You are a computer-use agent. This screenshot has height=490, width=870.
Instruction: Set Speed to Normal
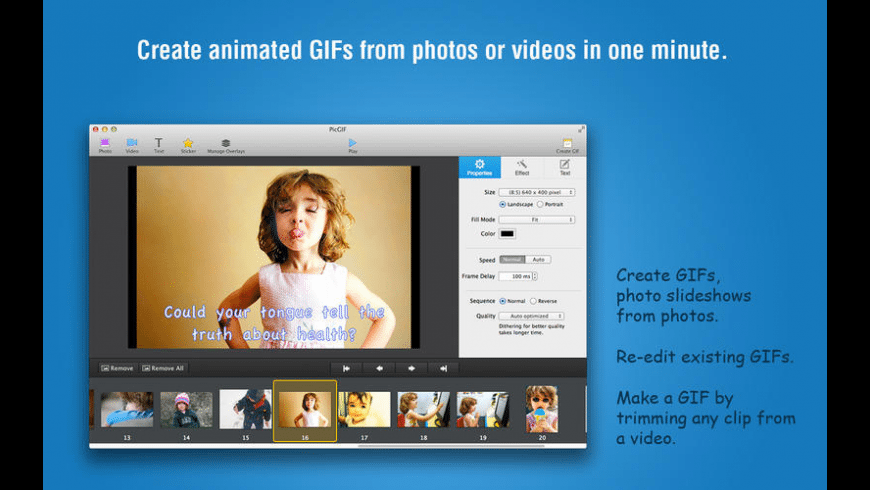click(x=512, y=260)
